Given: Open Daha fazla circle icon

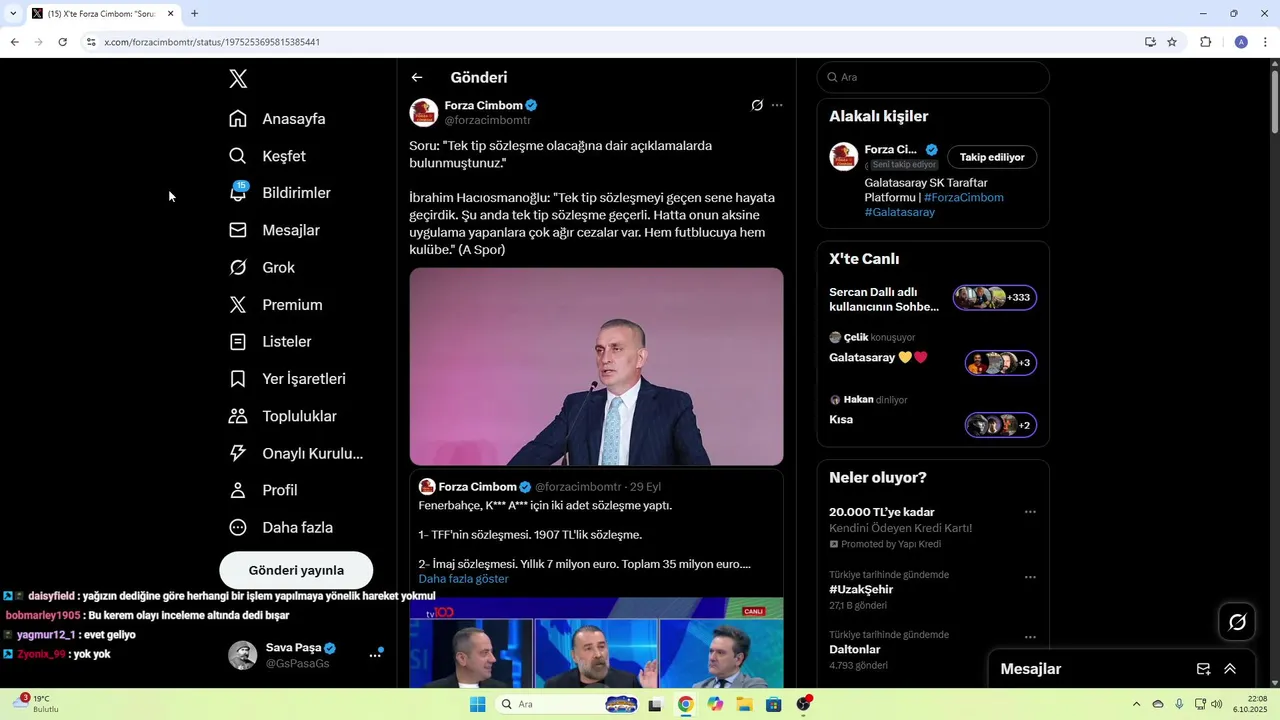Looking at the screenshot, I should point(238,528).
